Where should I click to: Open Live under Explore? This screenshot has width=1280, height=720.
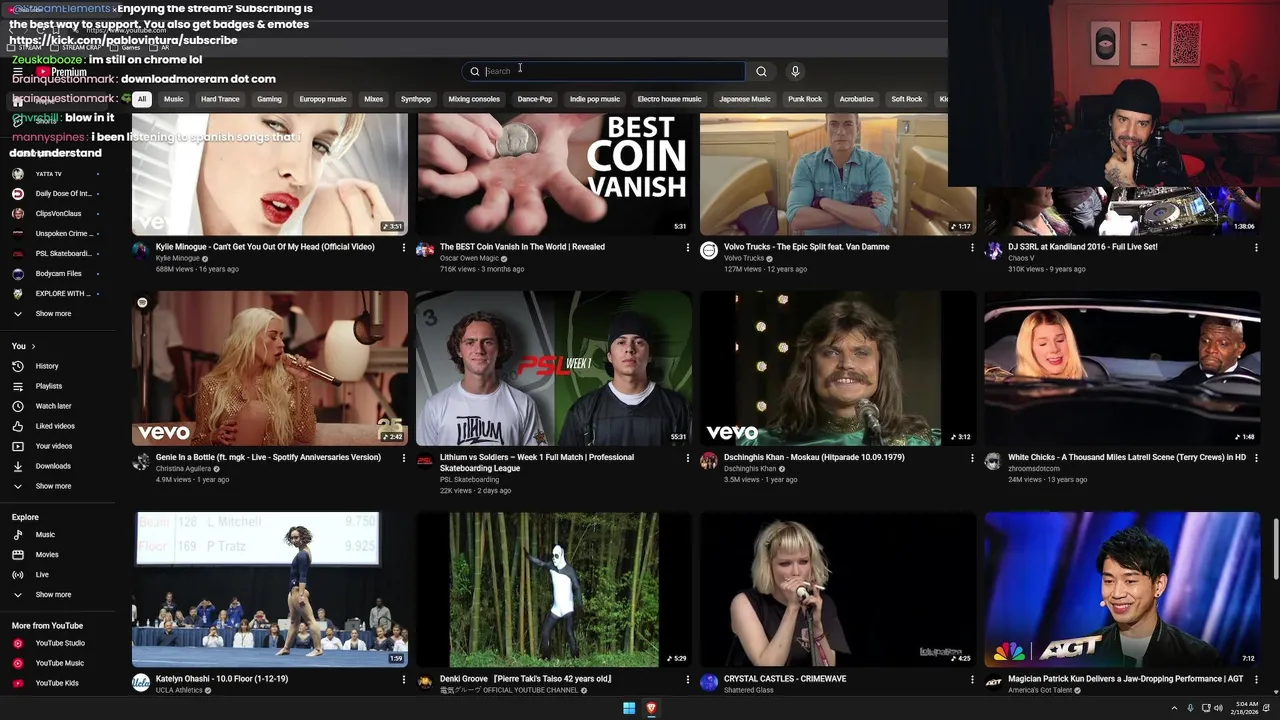coord(42,575)
